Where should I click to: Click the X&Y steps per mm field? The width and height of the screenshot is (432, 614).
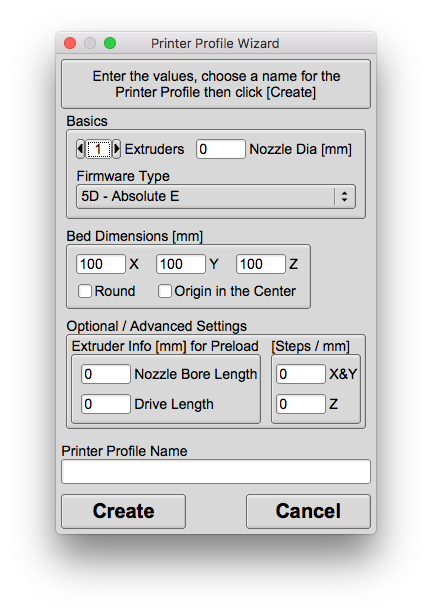click(301, 374)
